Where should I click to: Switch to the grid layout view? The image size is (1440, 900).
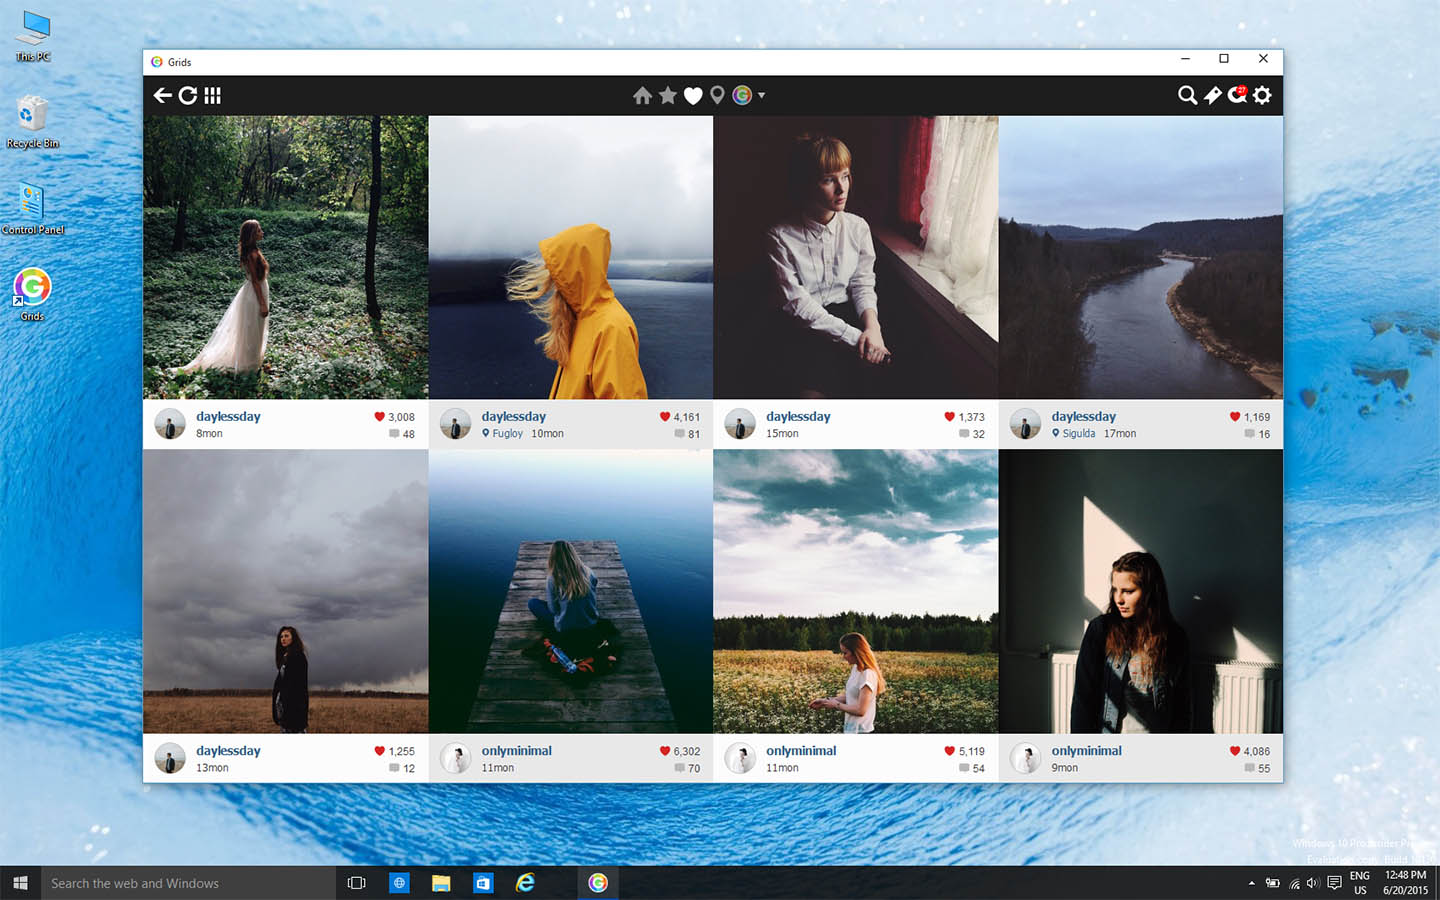pyautogui.click(x=212, y=95)
